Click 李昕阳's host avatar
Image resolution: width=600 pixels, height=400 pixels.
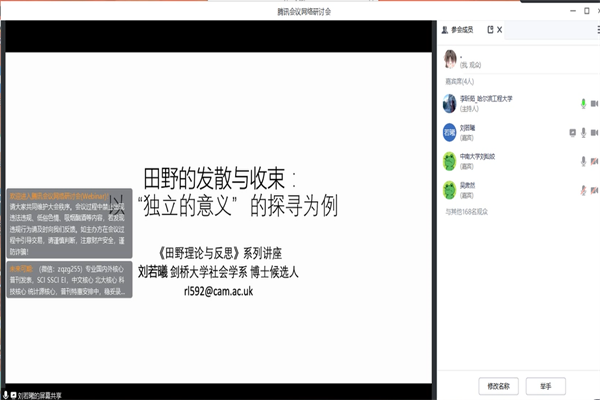(449, 103)
